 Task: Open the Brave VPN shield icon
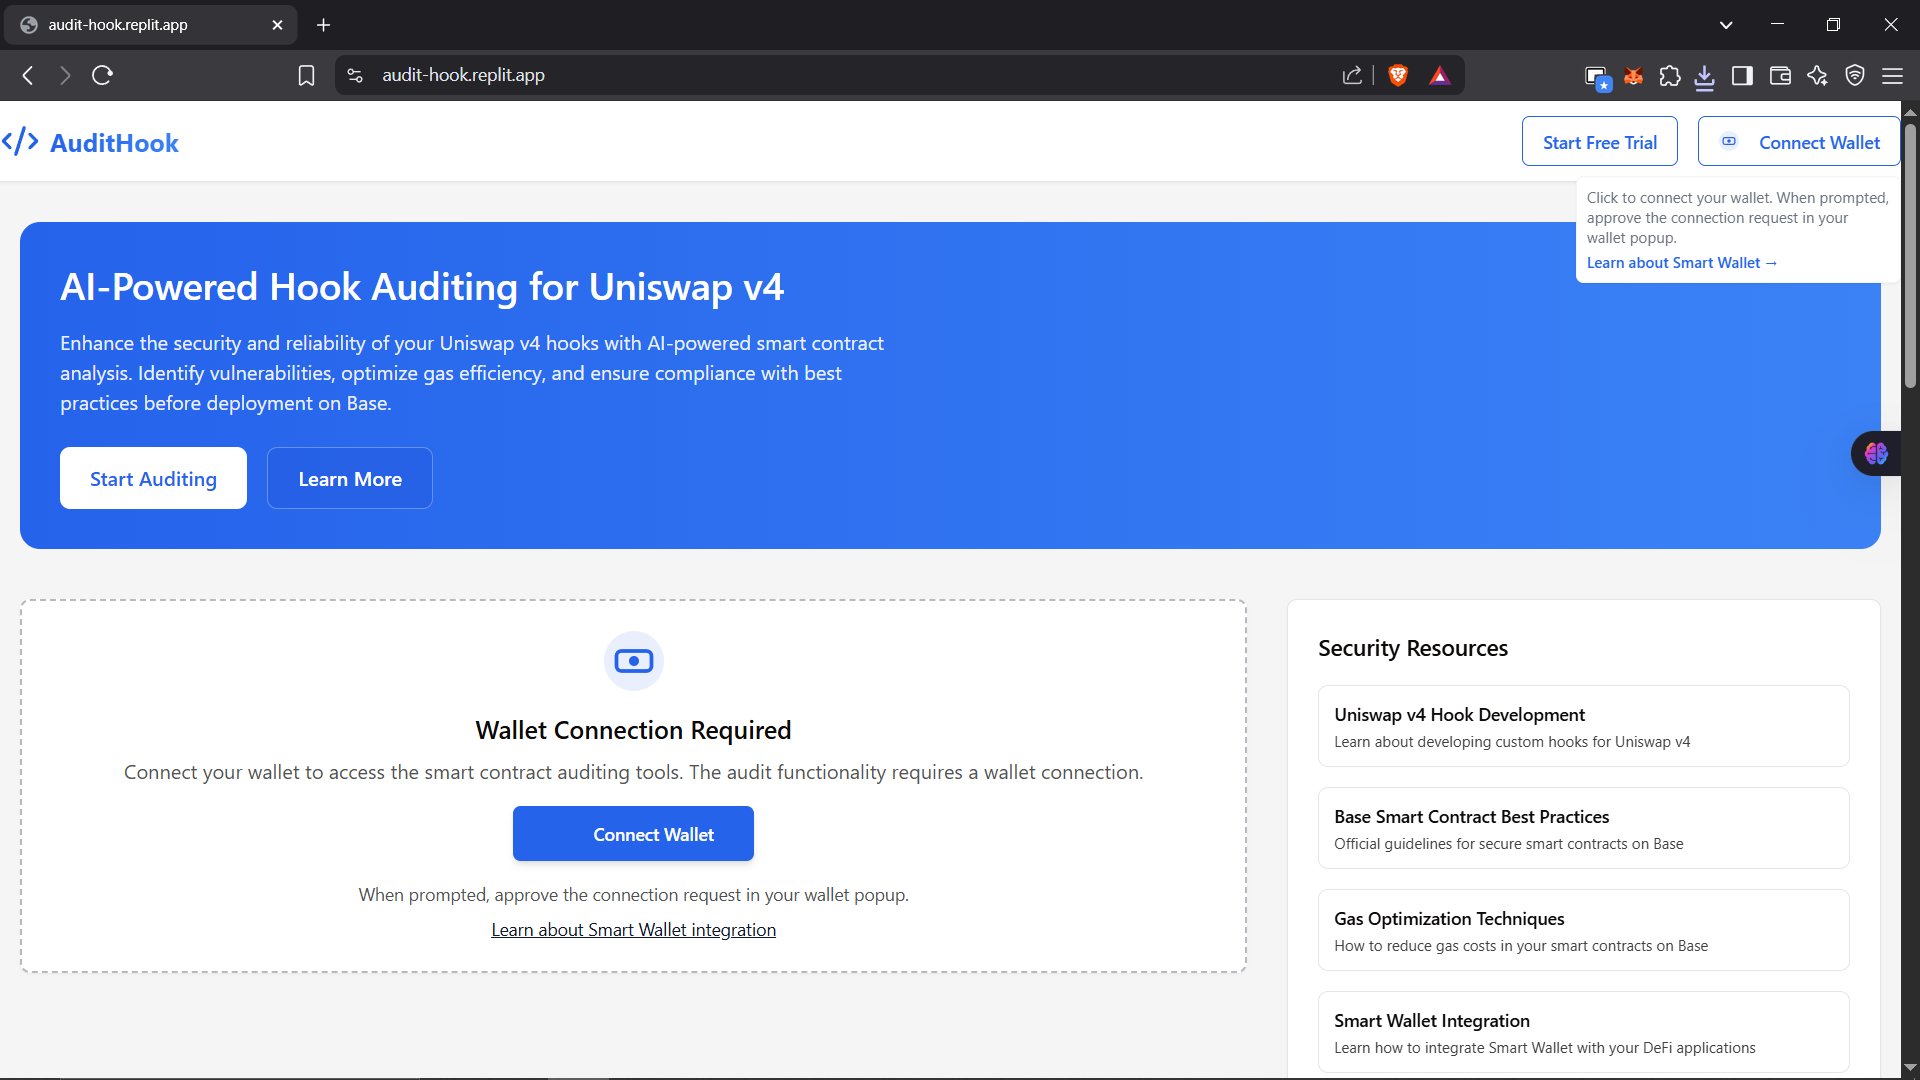coord(1855,76)
